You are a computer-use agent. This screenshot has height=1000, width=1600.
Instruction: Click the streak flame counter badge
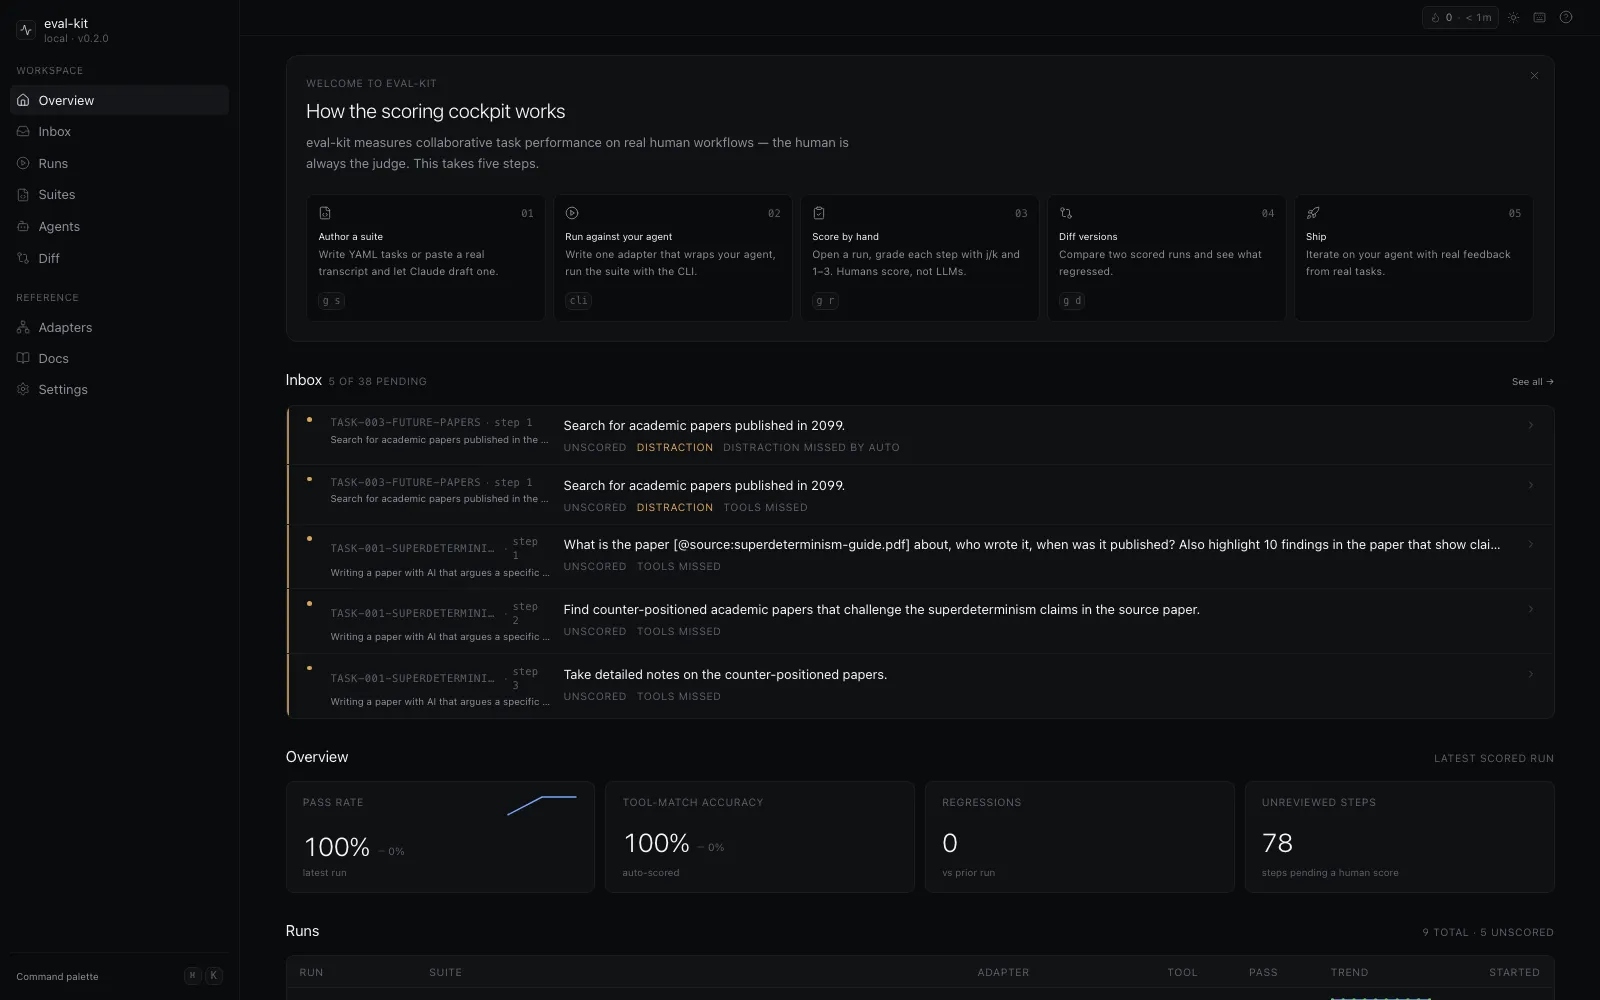pos(1460,17)
